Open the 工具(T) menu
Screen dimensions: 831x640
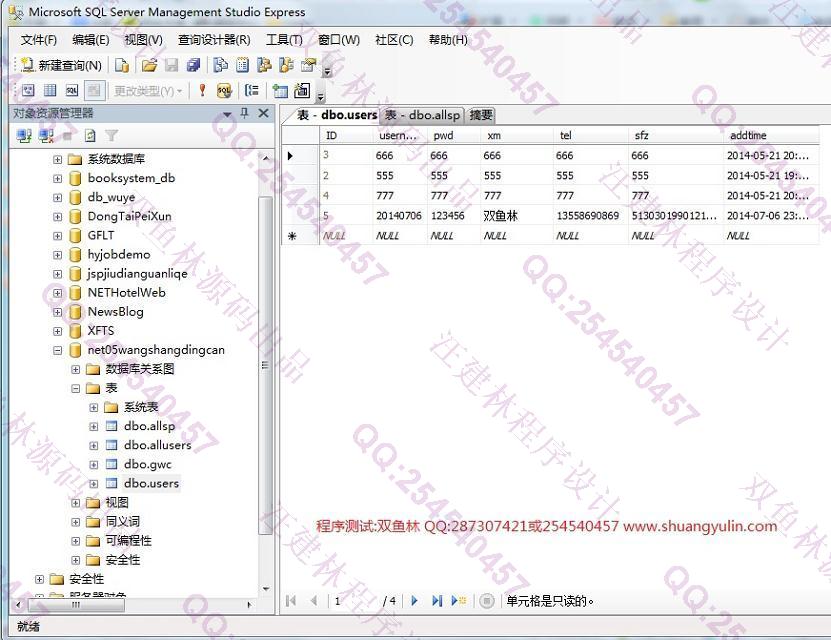click(284, 40)
